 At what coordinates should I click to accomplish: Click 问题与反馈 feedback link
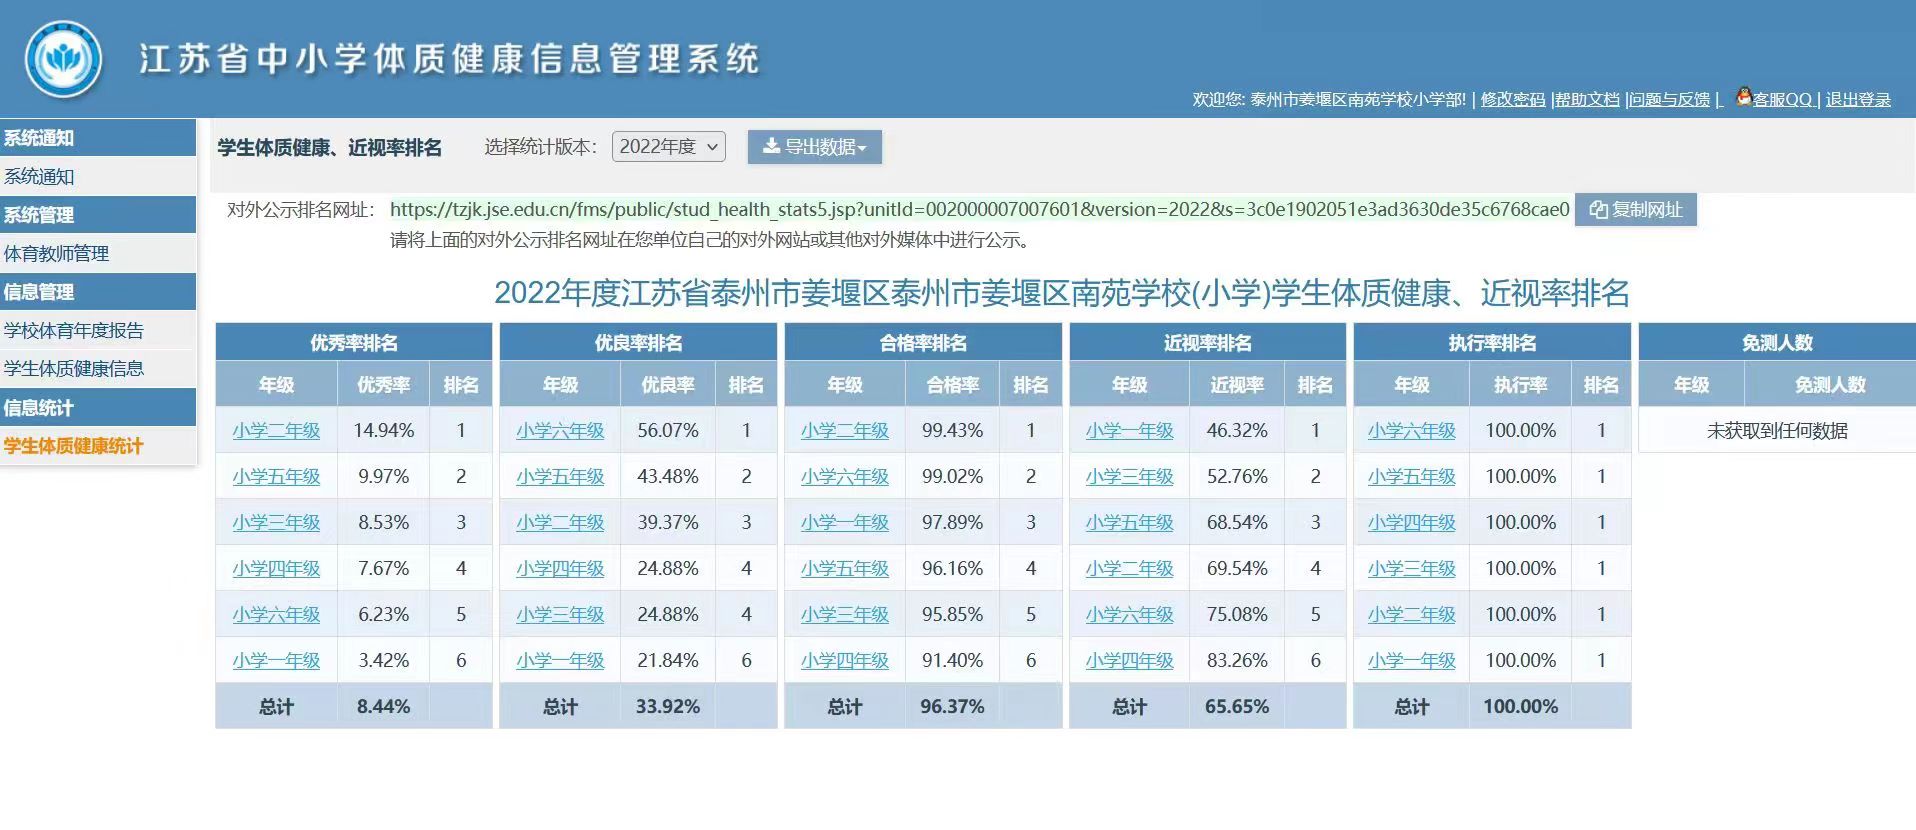pos(1669,100)
